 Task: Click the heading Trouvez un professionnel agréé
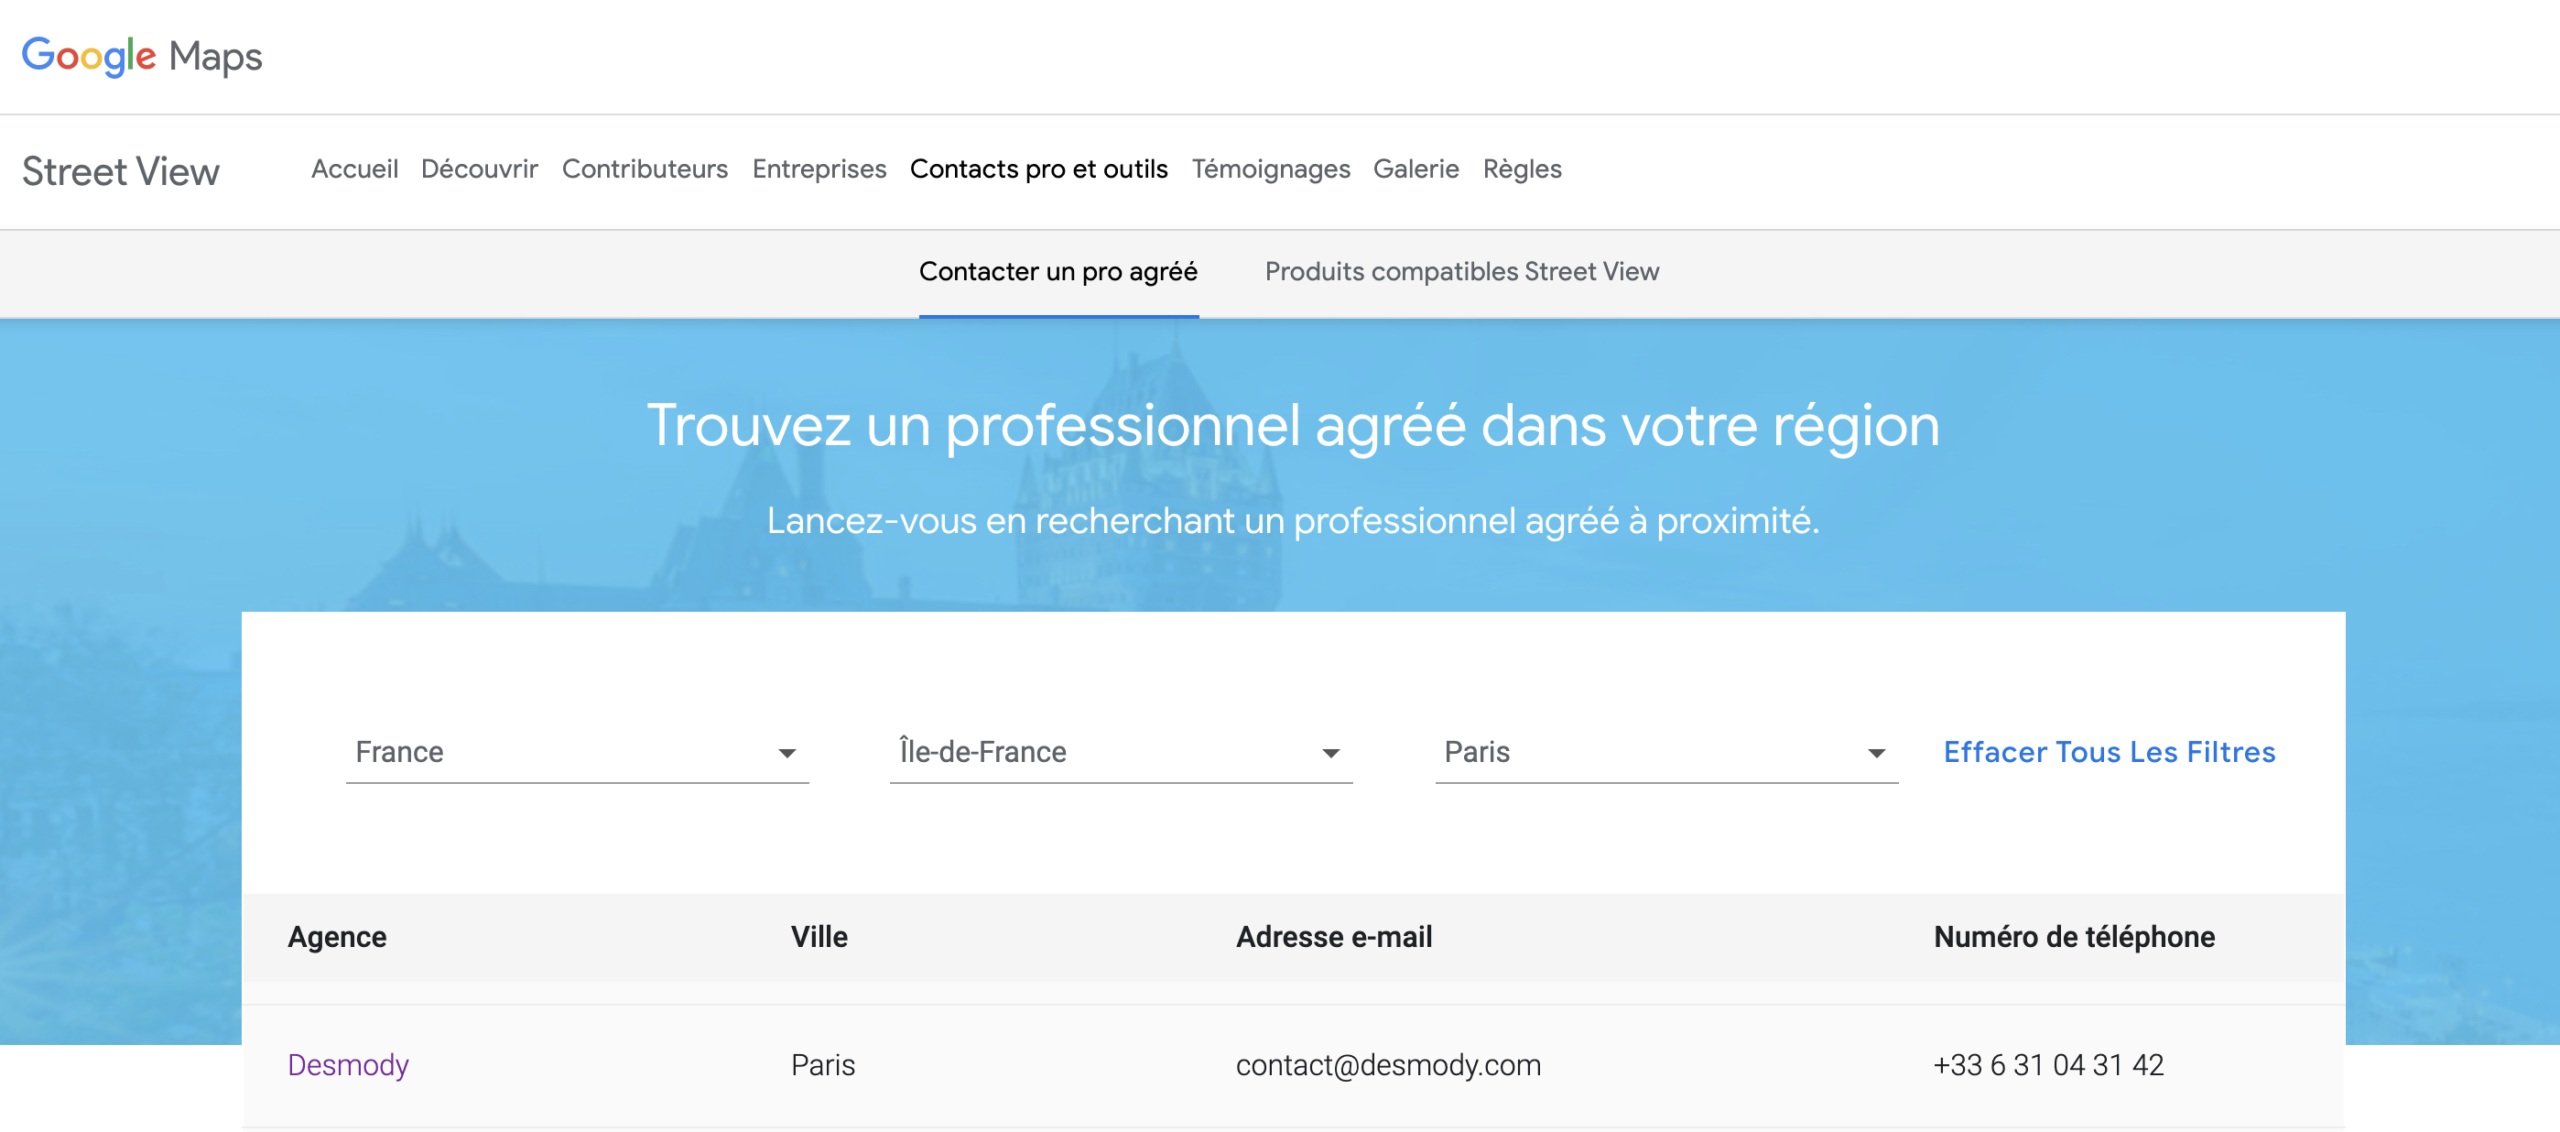(x=1293, y=427)
